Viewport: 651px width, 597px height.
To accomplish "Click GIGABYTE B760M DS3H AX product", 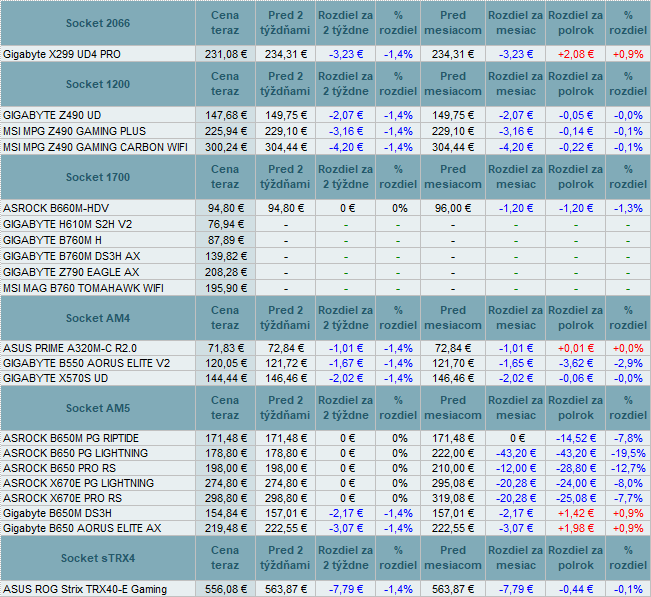I will coord(71,256).
